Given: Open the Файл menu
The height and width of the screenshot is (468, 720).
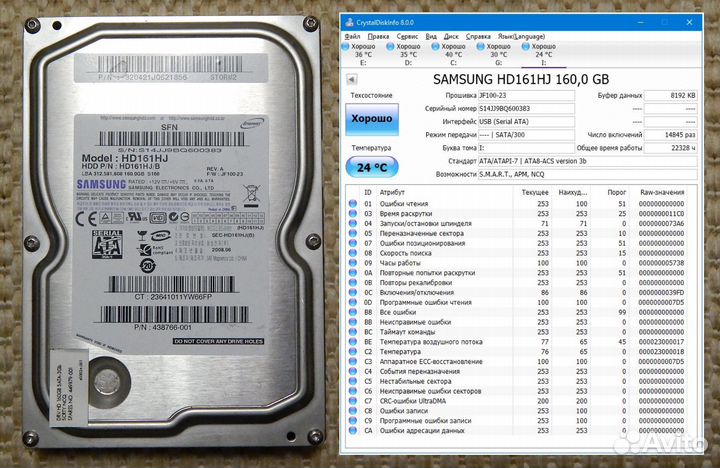Looking at the screenshot, I should point(352,36).
